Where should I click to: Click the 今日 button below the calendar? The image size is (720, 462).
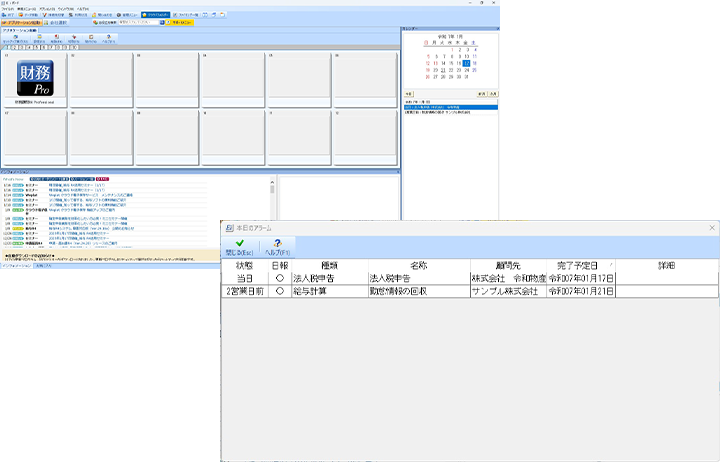410,92
